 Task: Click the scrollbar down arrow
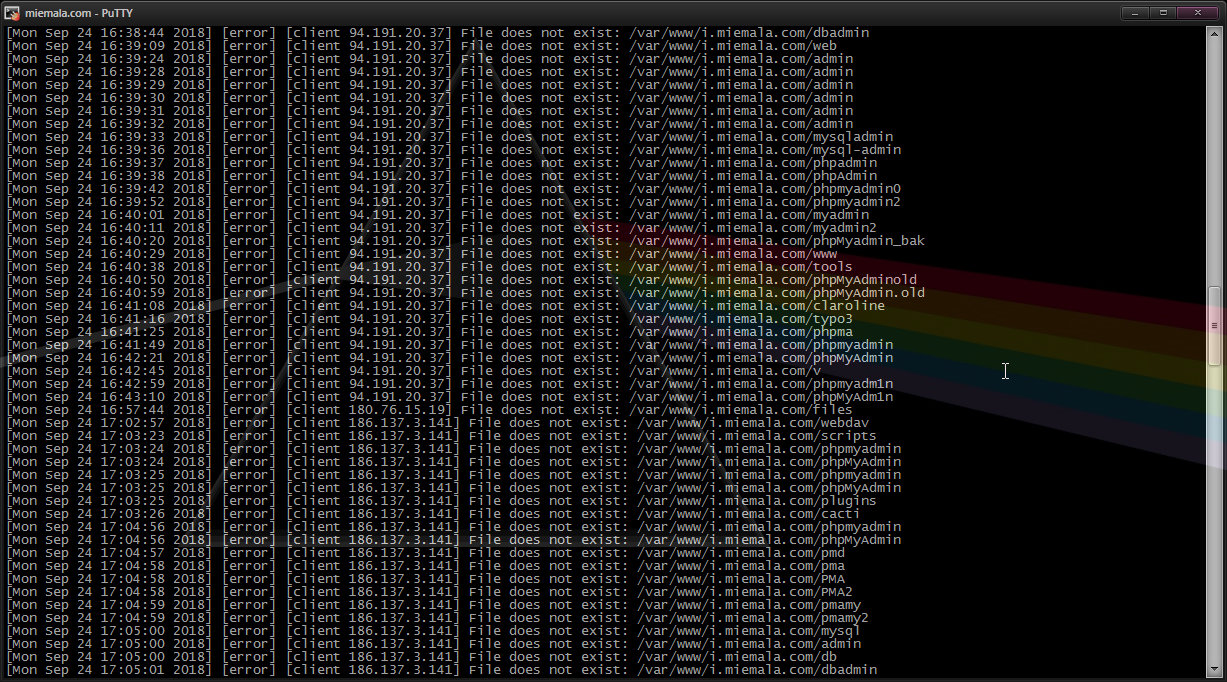point(1215,670)
